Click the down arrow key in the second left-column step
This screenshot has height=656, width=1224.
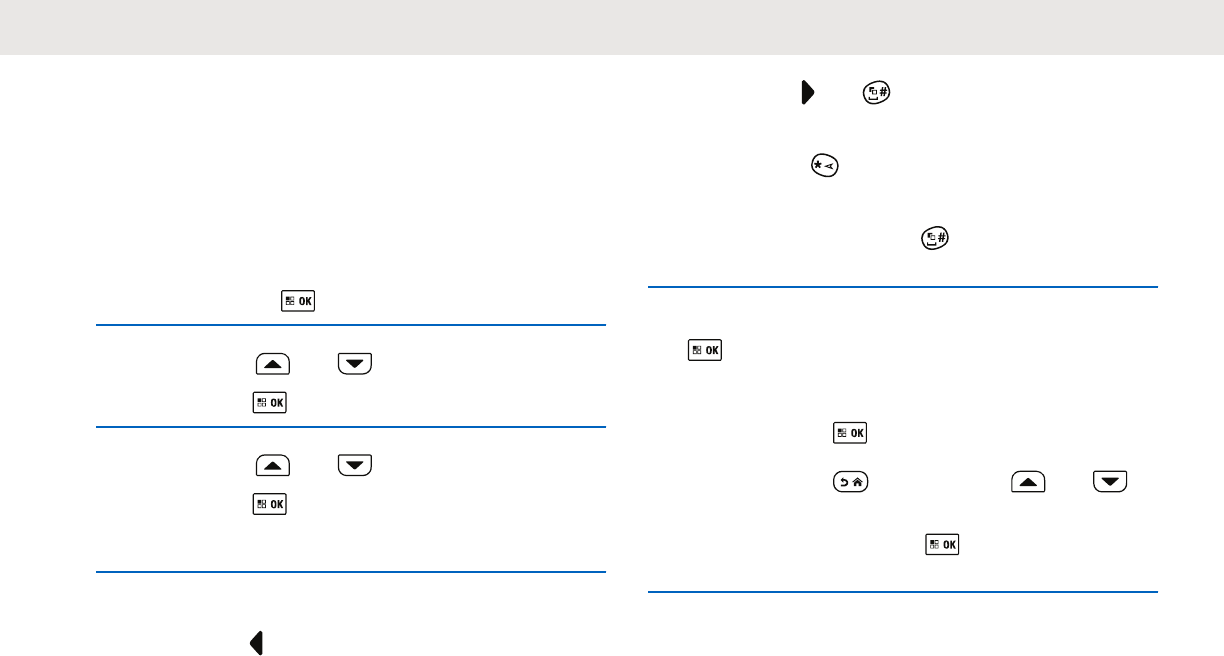point(355,465)
